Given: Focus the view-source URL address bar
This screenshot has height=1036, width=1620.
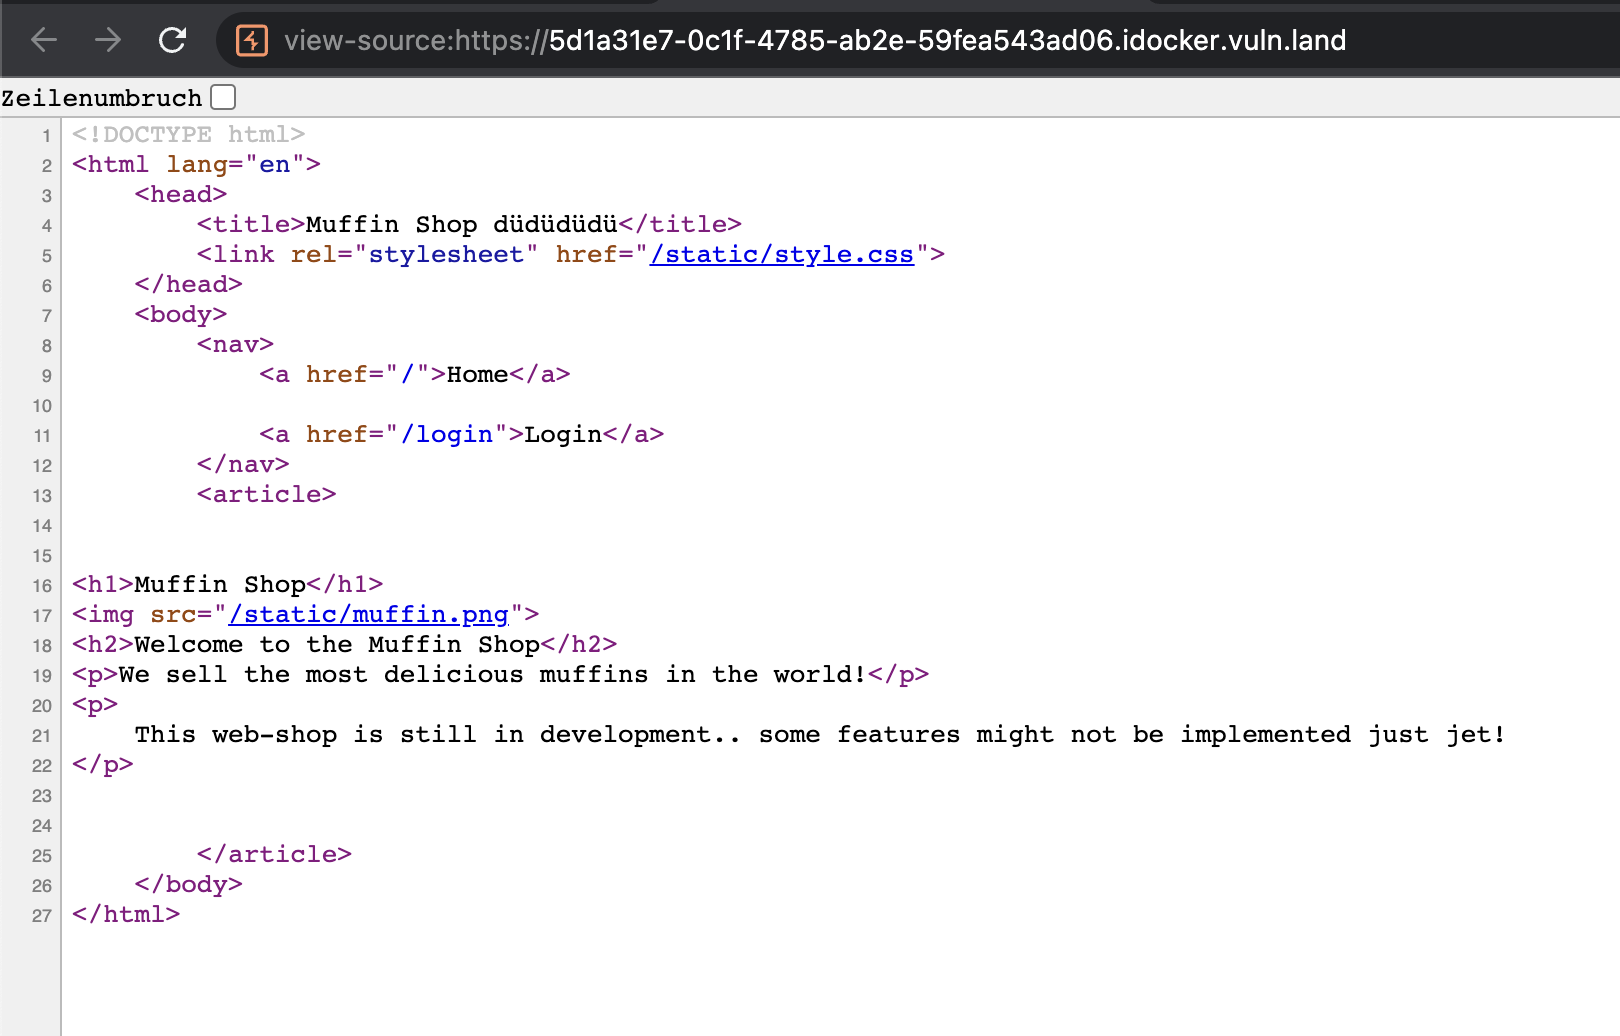Looking at the screenshot, I should tap(814, 40).
